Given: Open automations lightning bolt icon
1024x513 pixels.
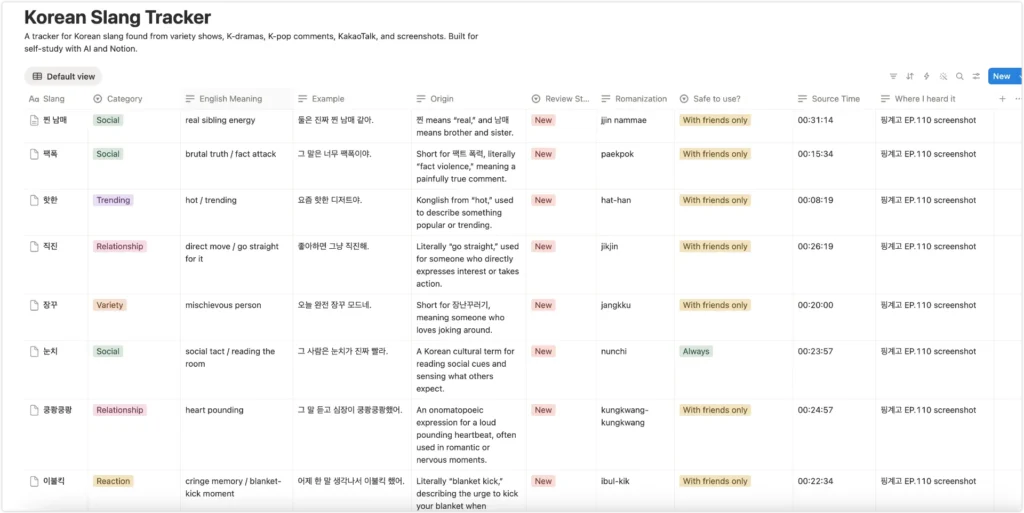Looking at the screenshot, I should pyautogui.click(x=926, y=76).
